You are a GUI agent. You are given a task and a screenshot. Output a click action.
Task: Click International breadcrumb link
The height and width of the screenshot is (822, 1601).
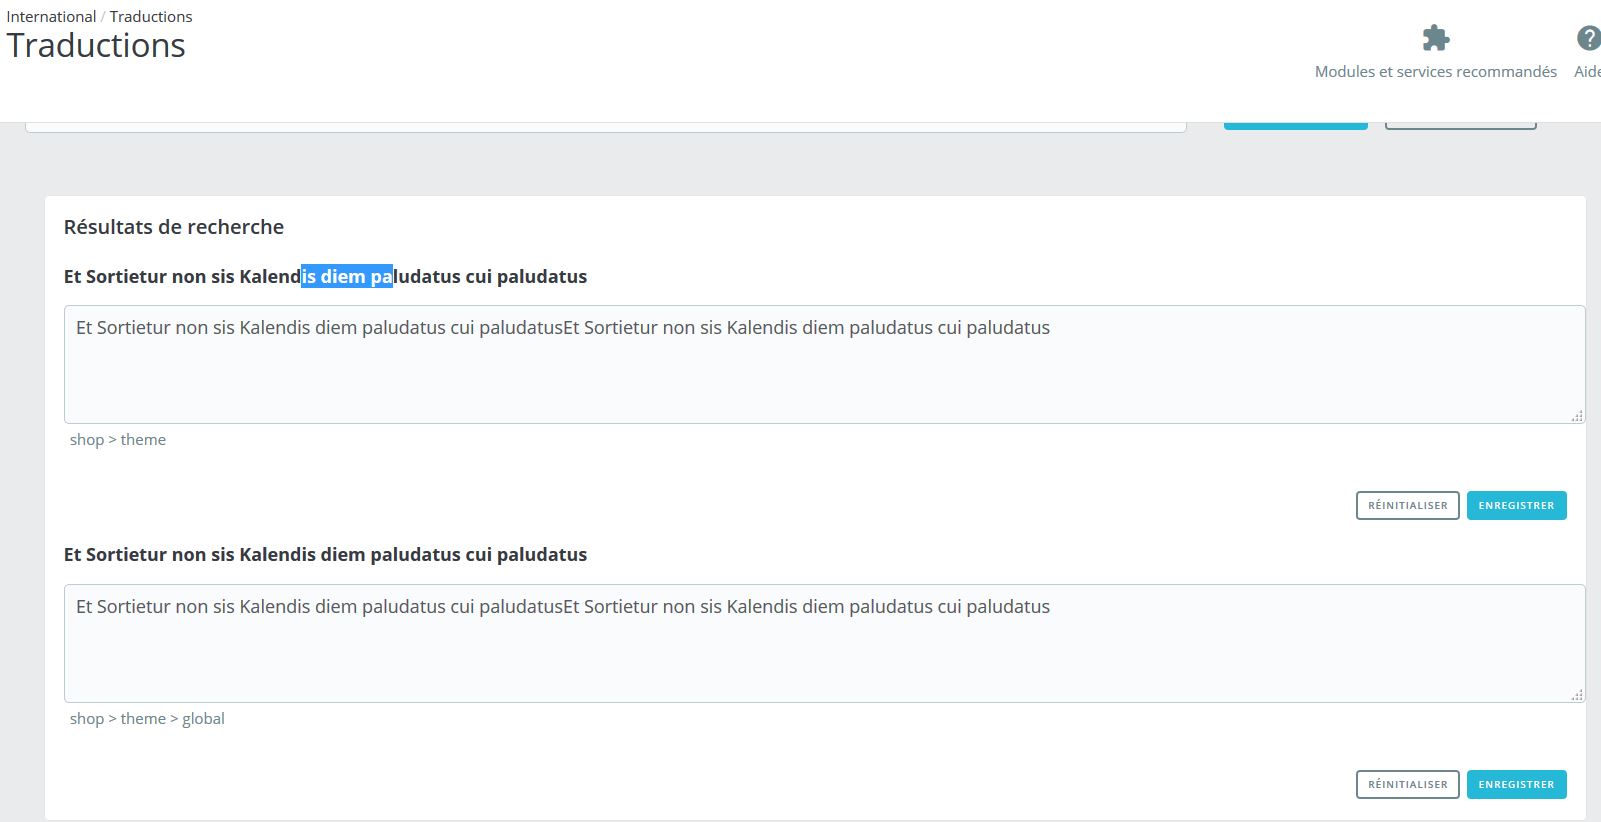(x=51, y=16)
